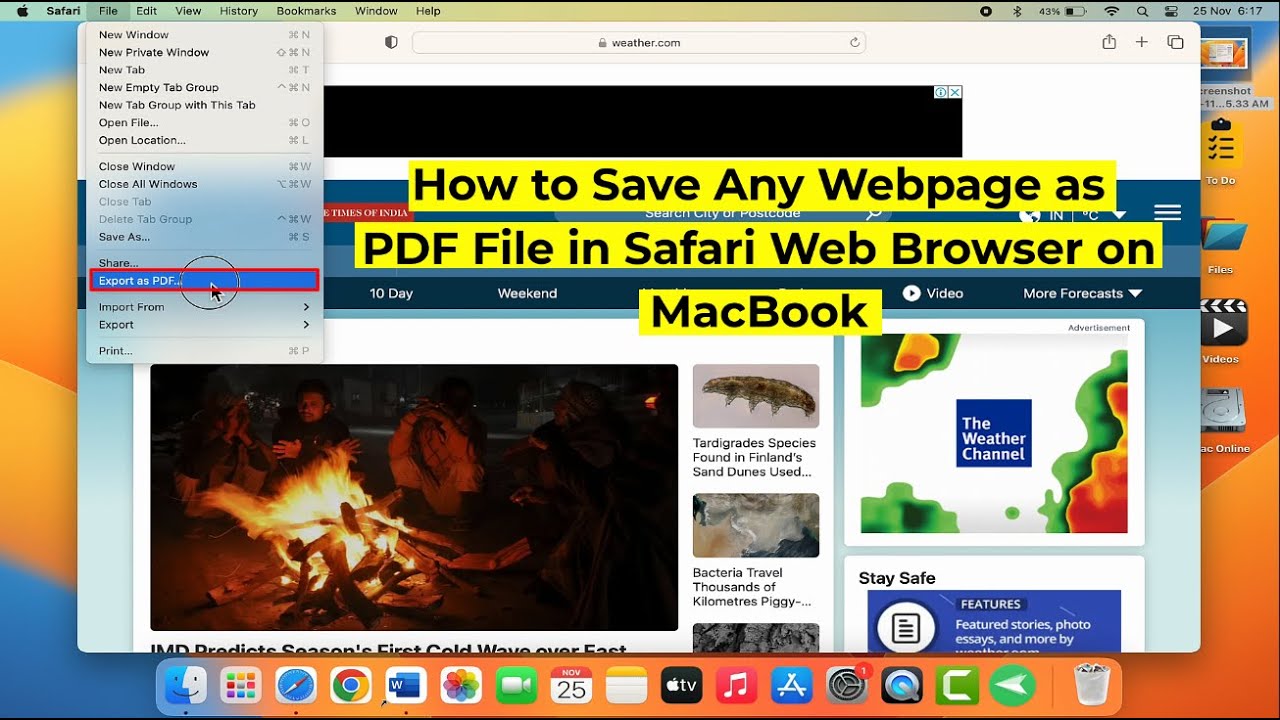Select Export as PDF... entry
The image size is (1280, 720).
pyautogui.click(x=204, y=281)
